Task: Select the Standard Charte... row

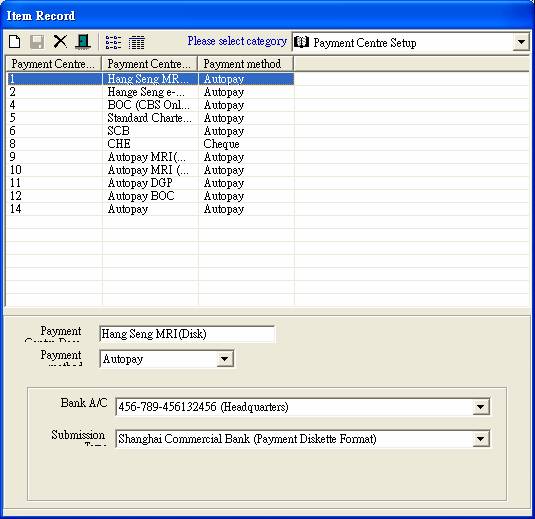Action: coord(150,118)
